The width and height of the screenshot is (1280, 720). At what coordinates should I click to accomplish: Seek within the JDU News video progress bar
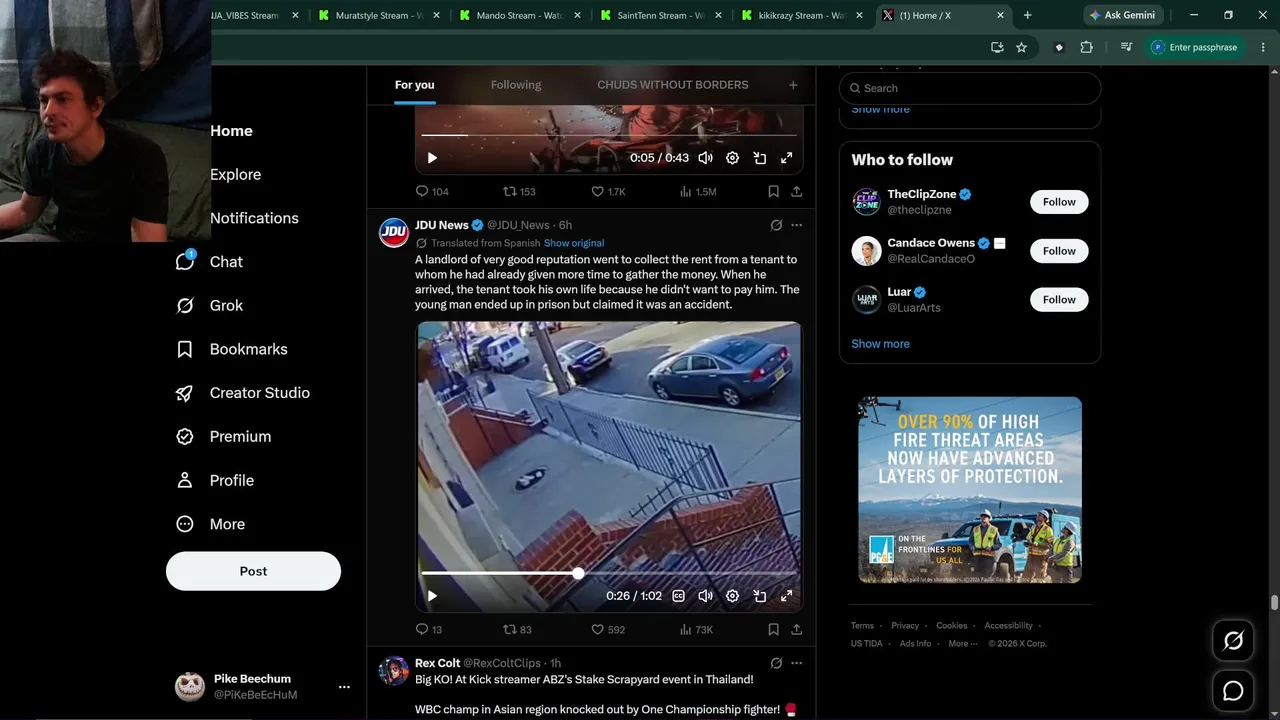pos(608,573)
